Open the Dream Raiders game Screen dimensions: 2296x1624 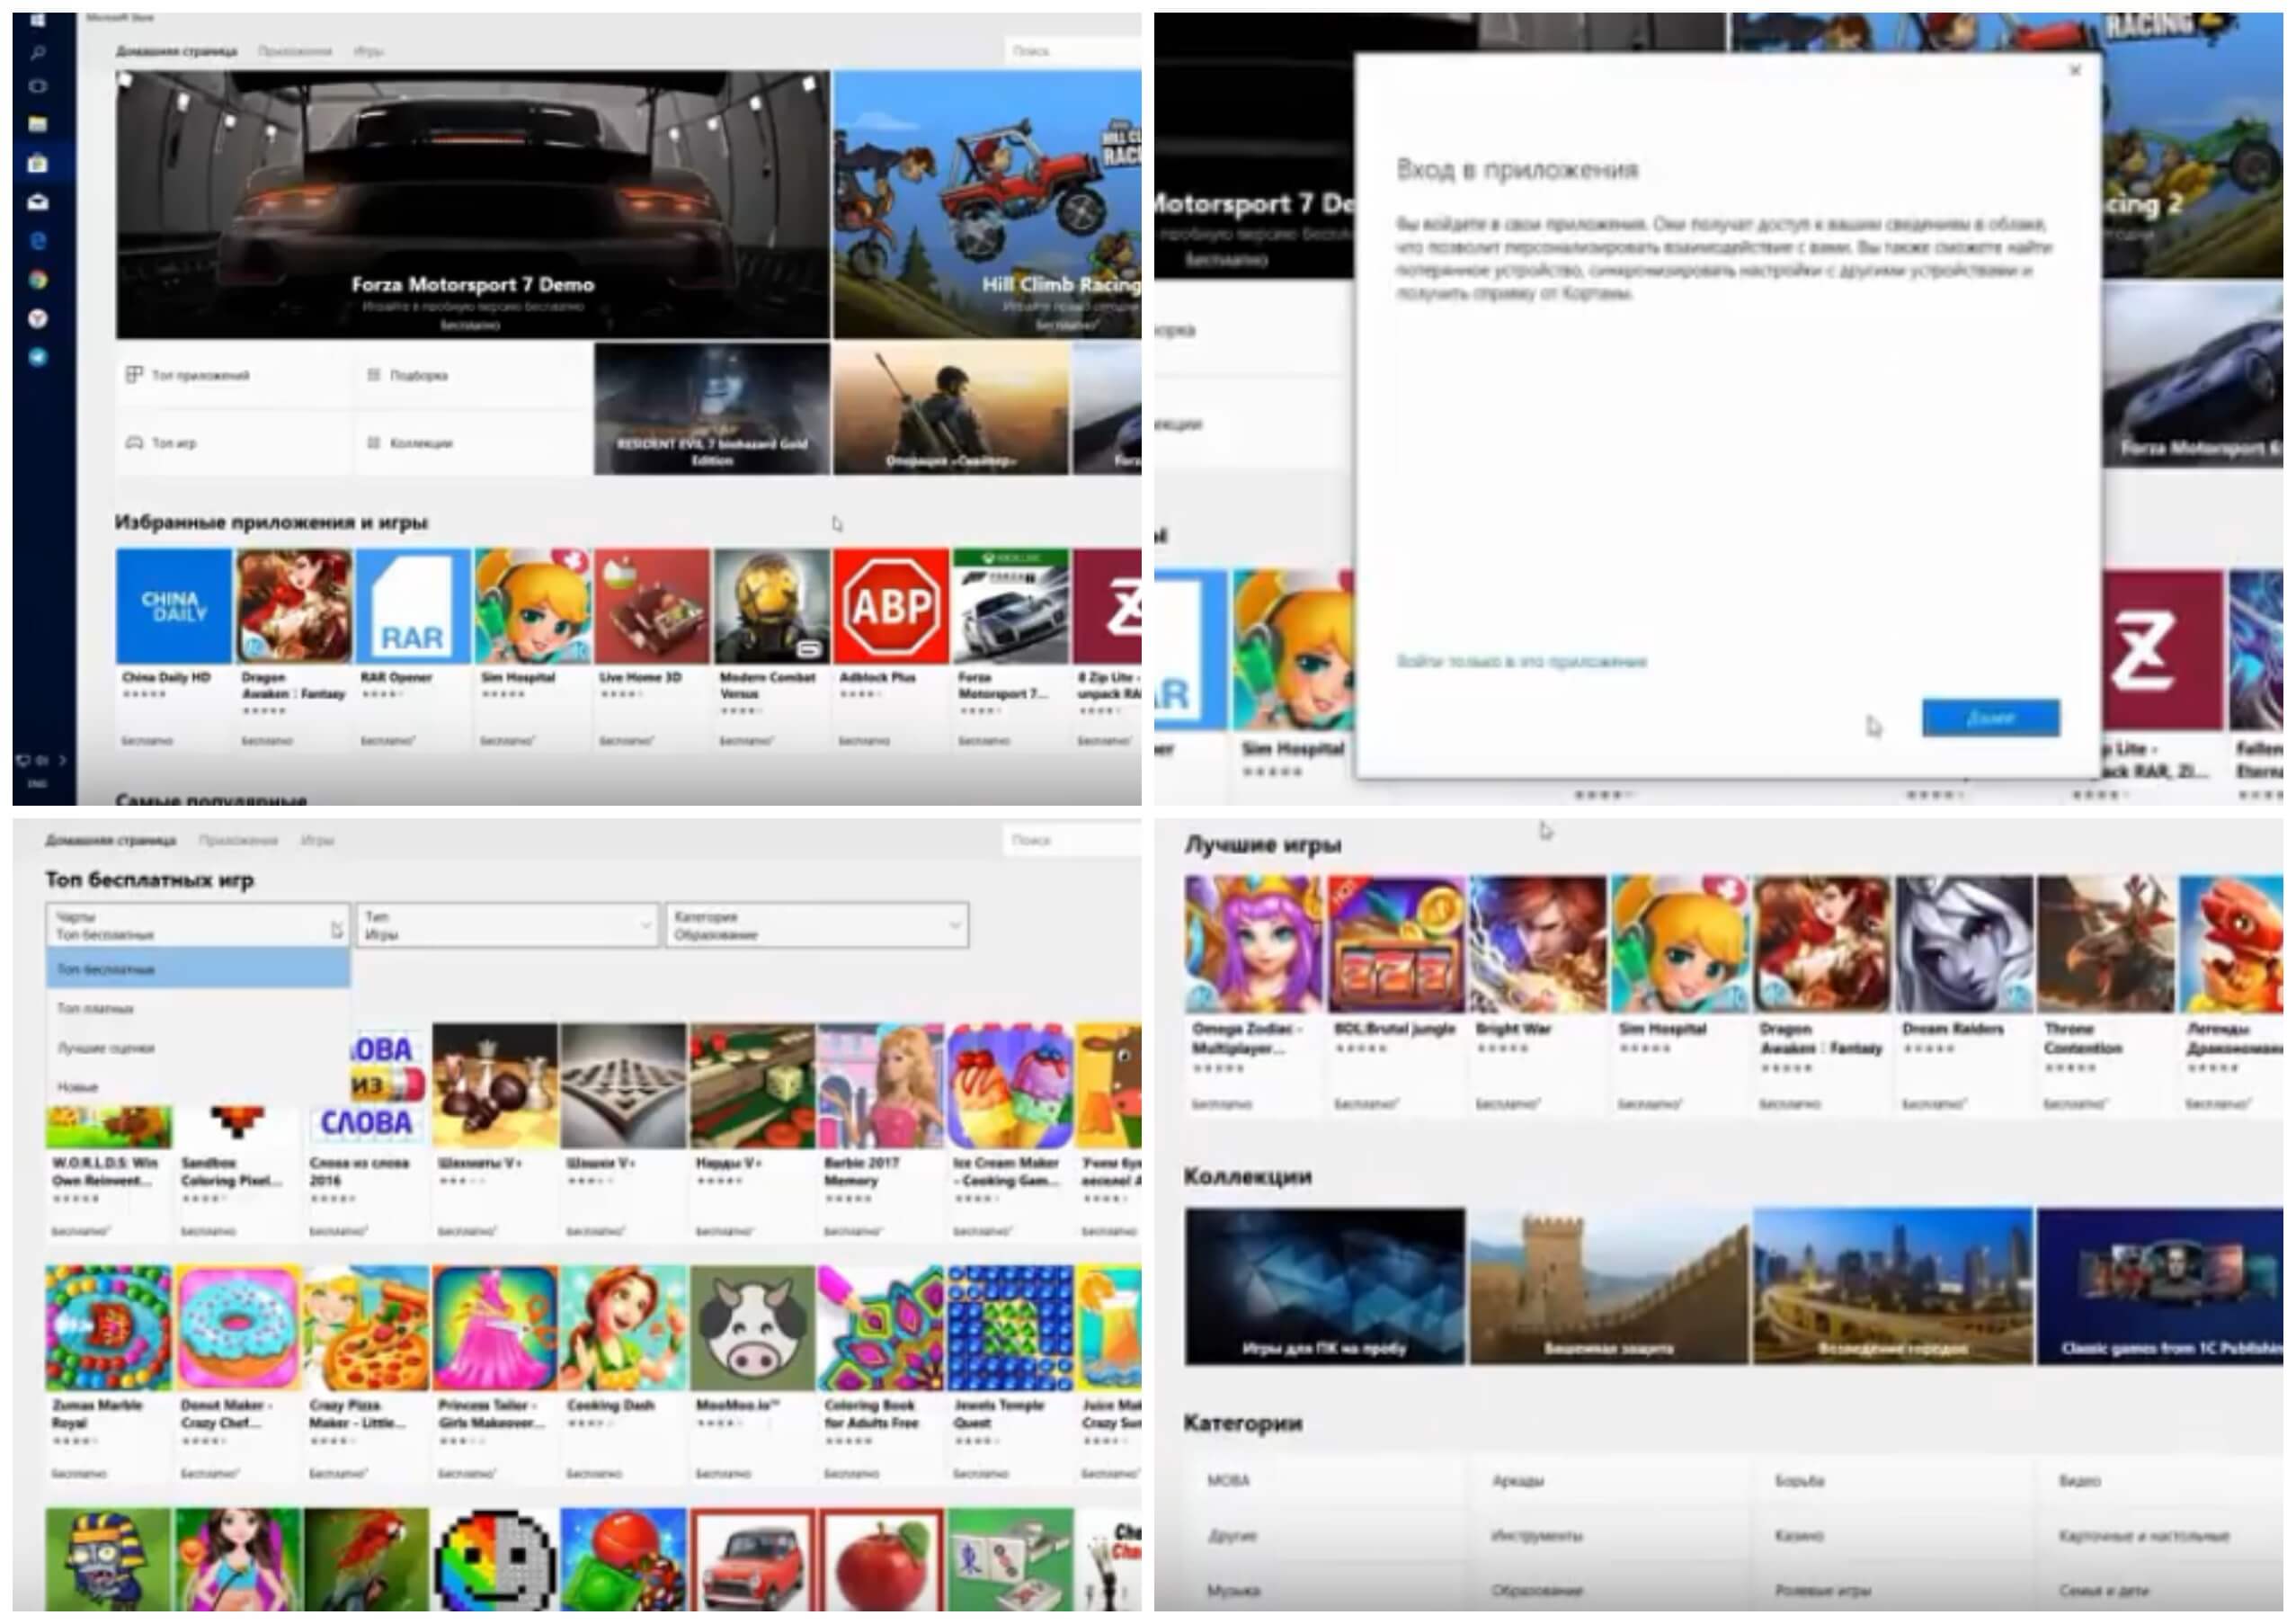click(x=1964, y=995)
